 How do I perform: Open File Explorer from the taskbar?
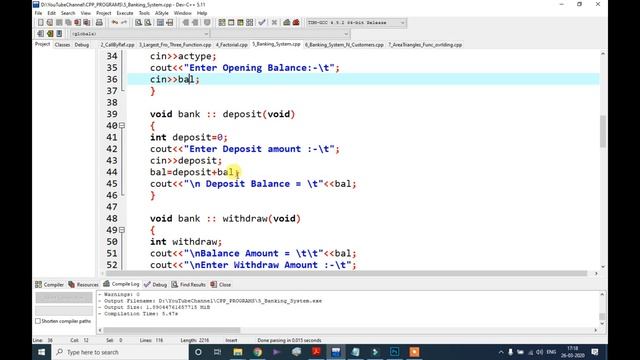click(238, 352)
